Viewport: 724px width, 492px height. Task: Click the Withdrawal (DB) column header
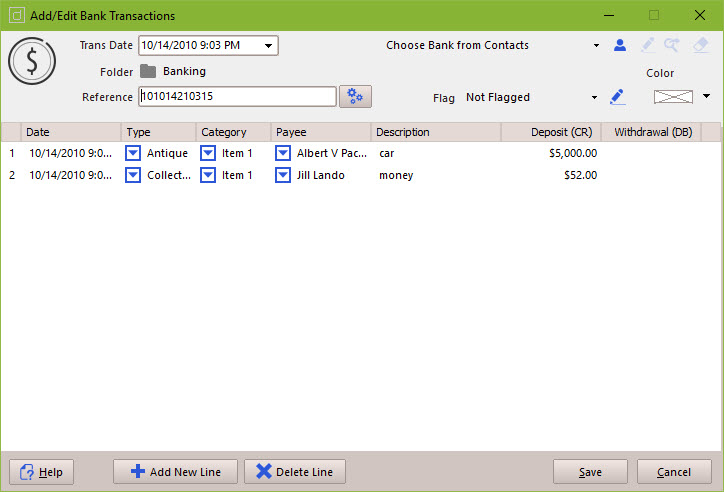[652, 132]
